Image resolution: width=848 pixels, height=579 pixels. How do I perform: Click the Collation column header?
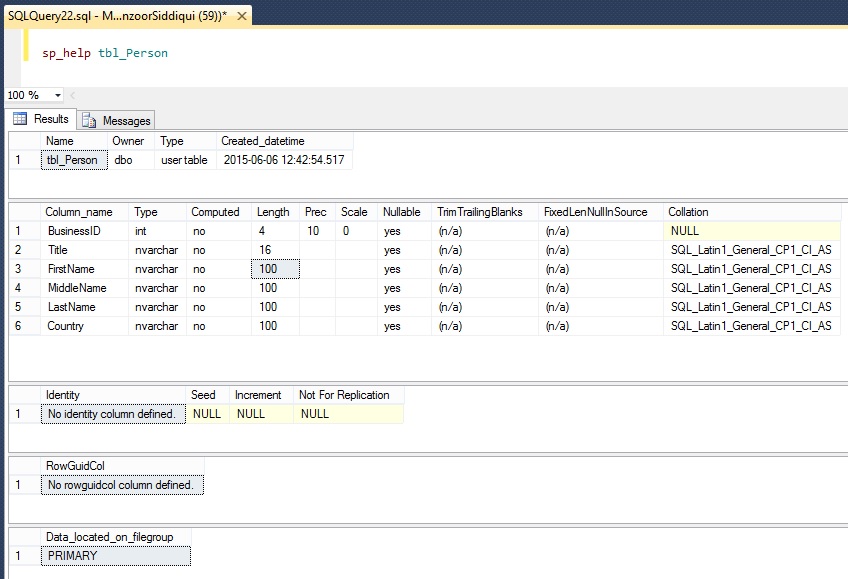click(688, 212)
